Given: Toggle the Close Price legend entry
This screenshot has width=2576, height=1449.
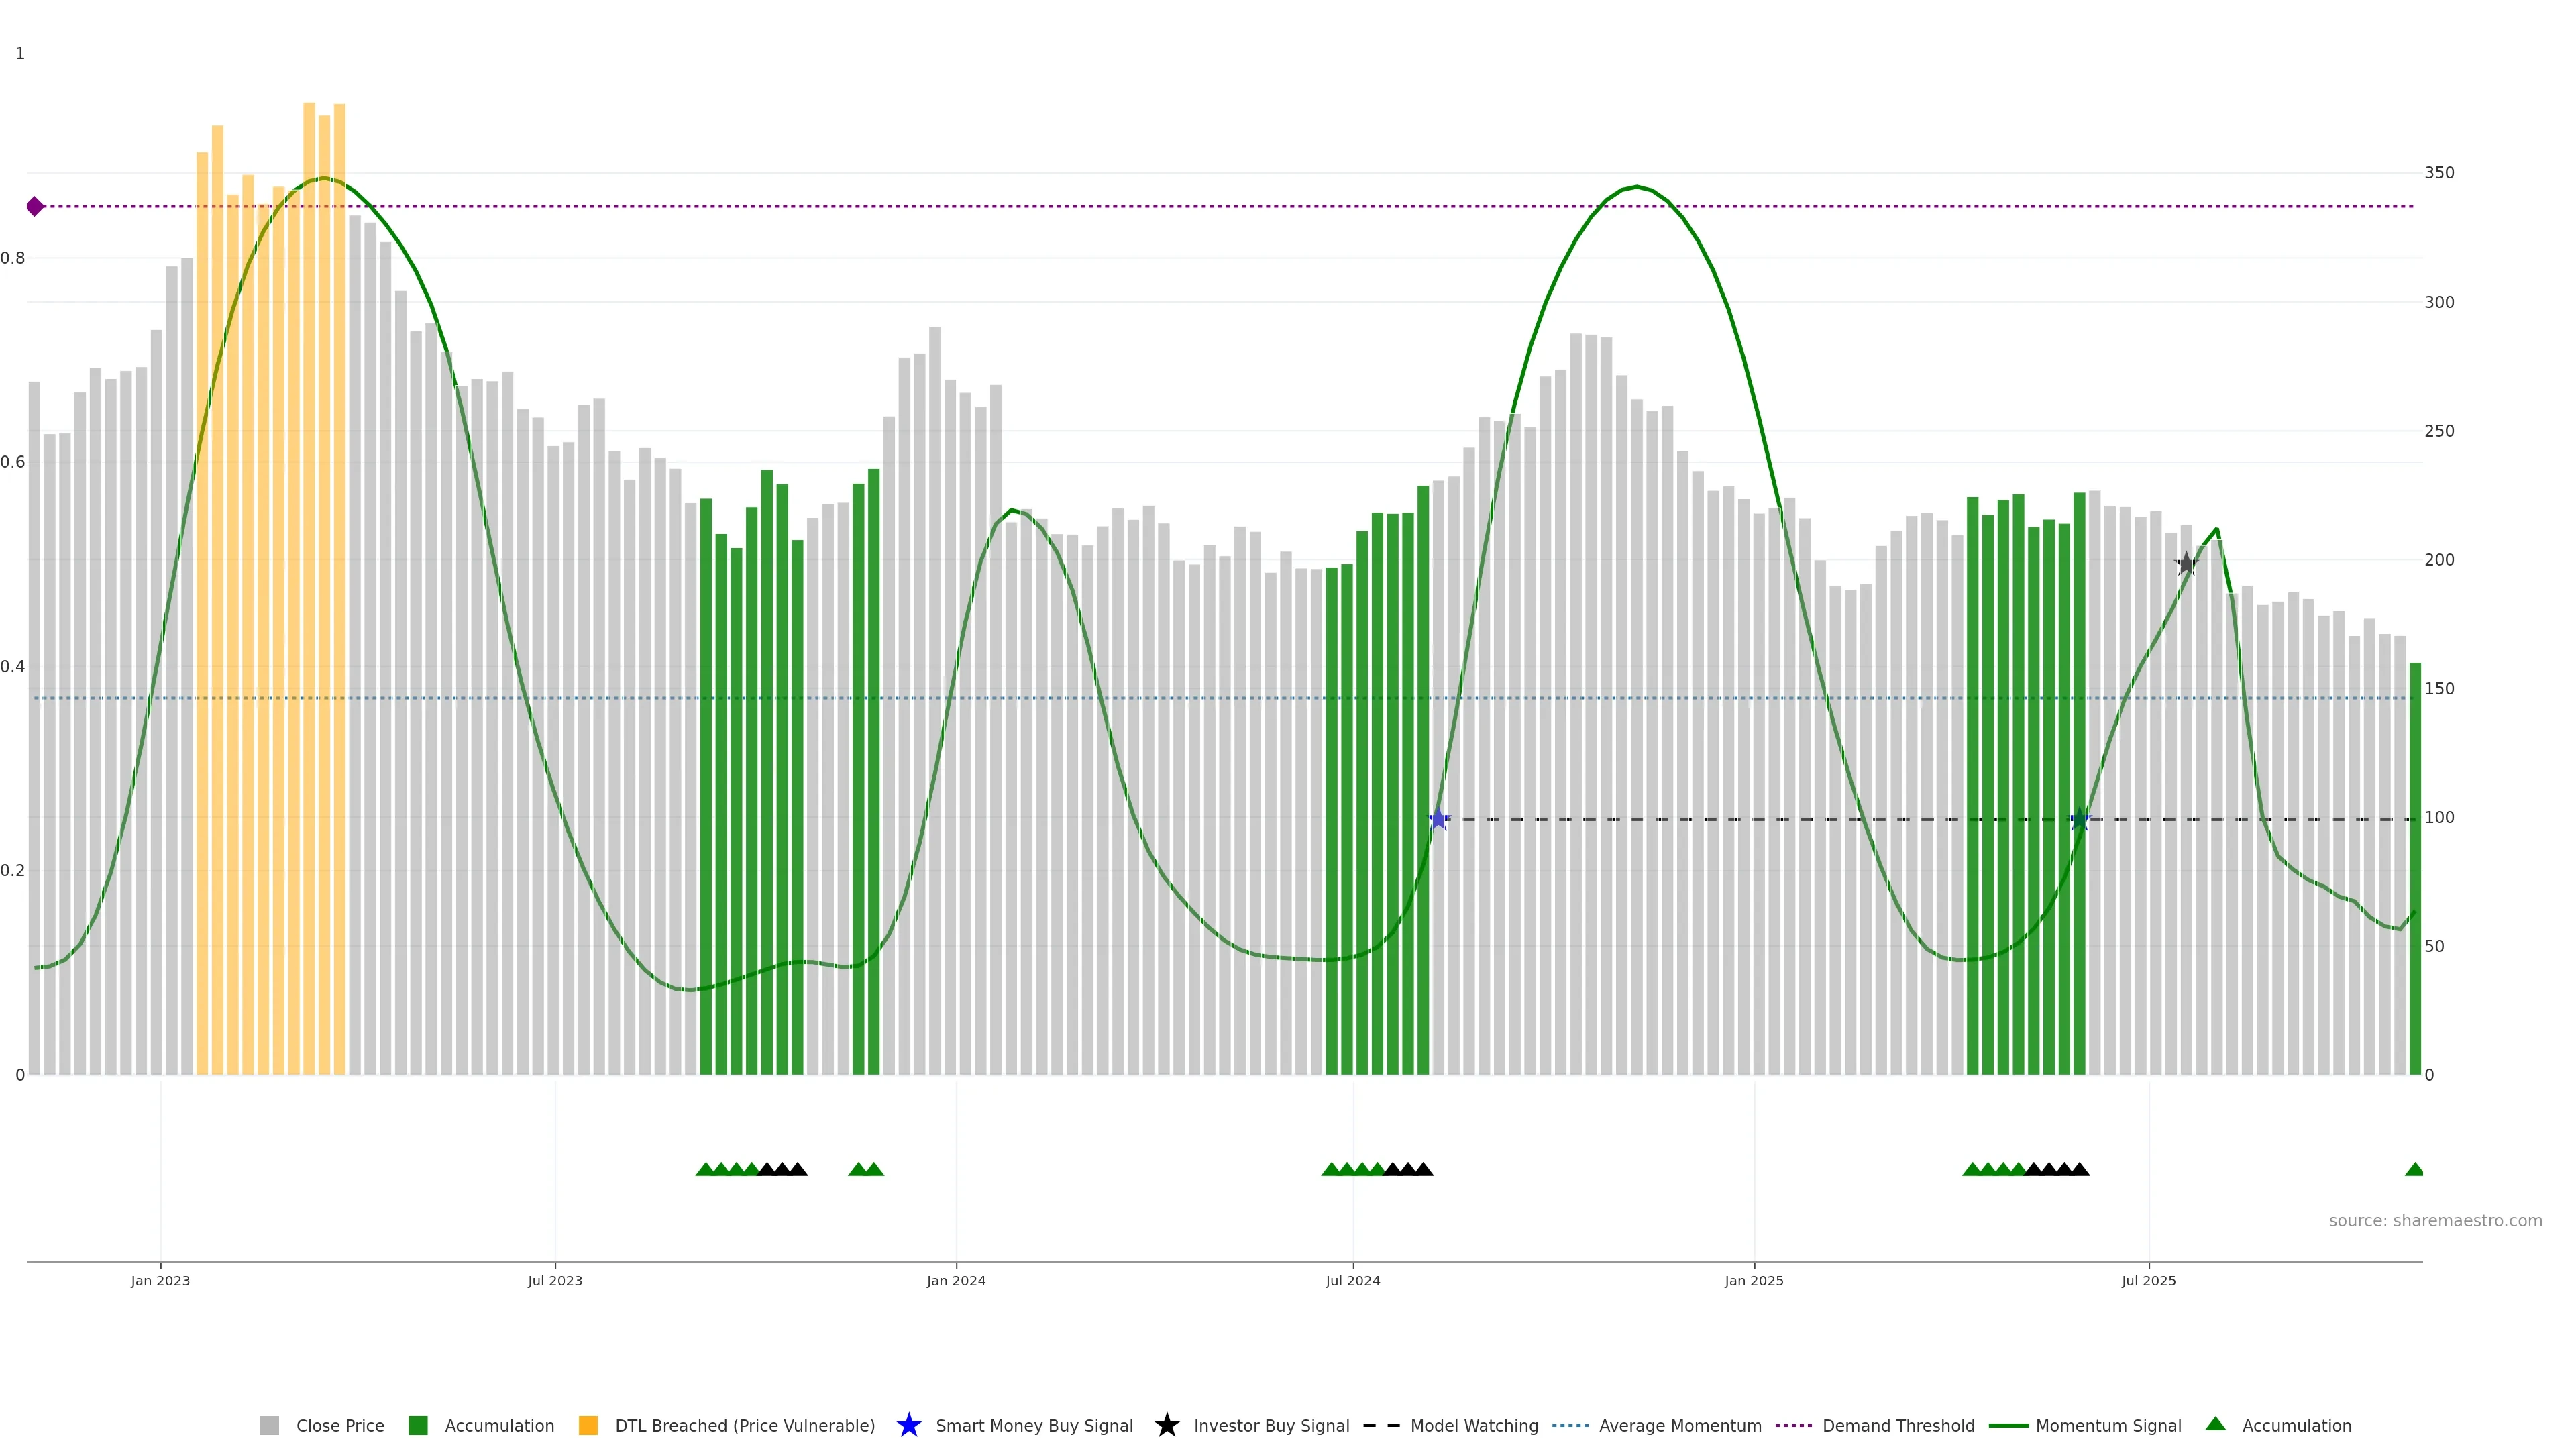Looking at the screenshot, I should click(339, 1425).
